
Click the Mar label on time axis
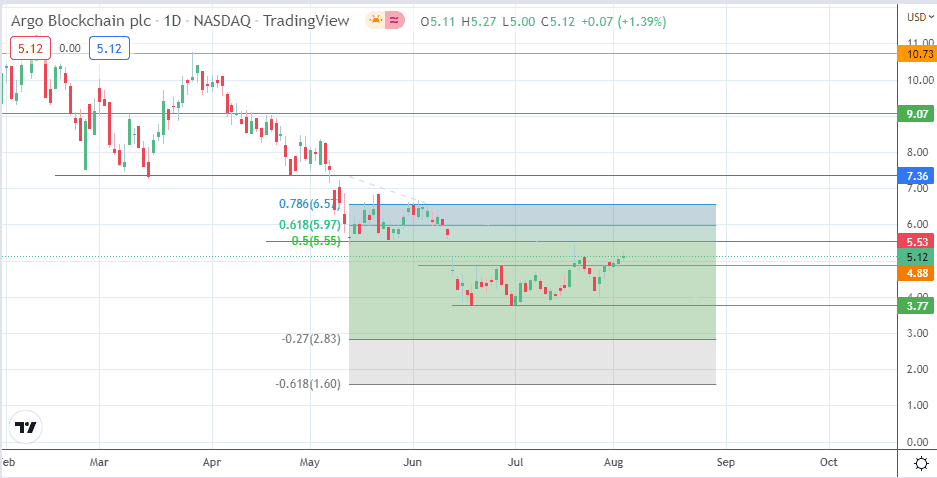99,462
